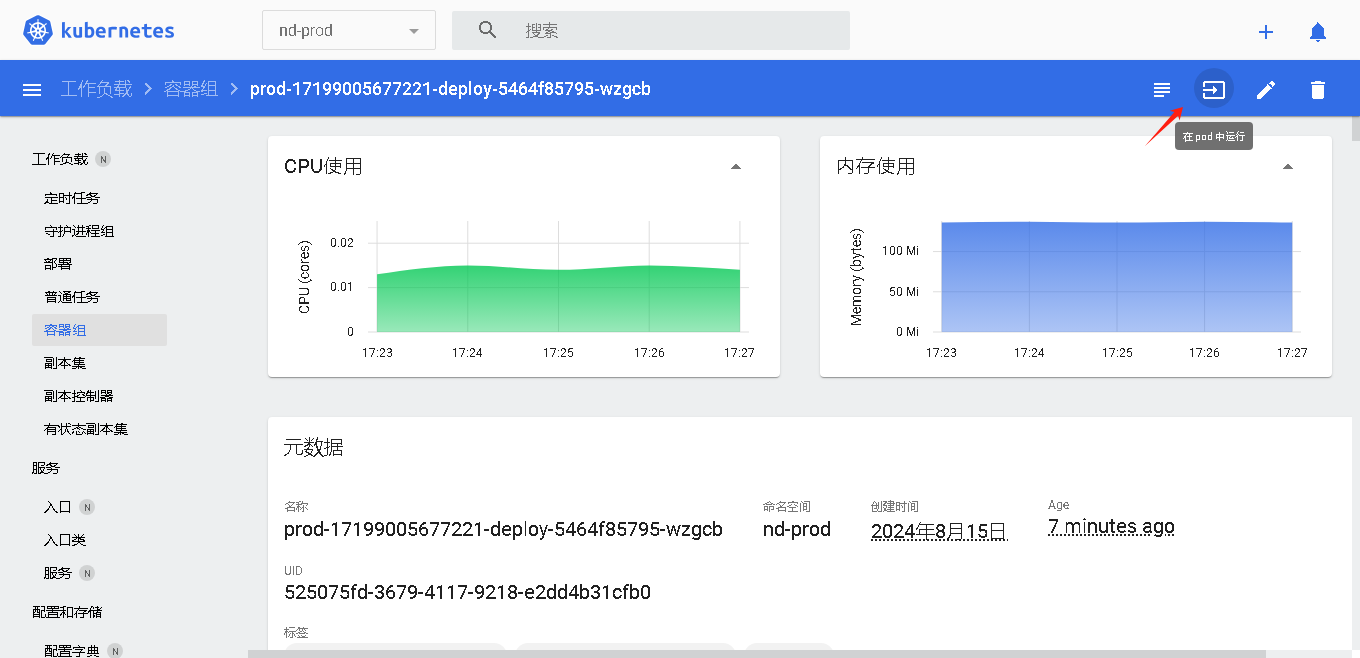This screenshot has height=658, width=1360.
Task: Open the pod logs icon
Action: (1162, 90)
